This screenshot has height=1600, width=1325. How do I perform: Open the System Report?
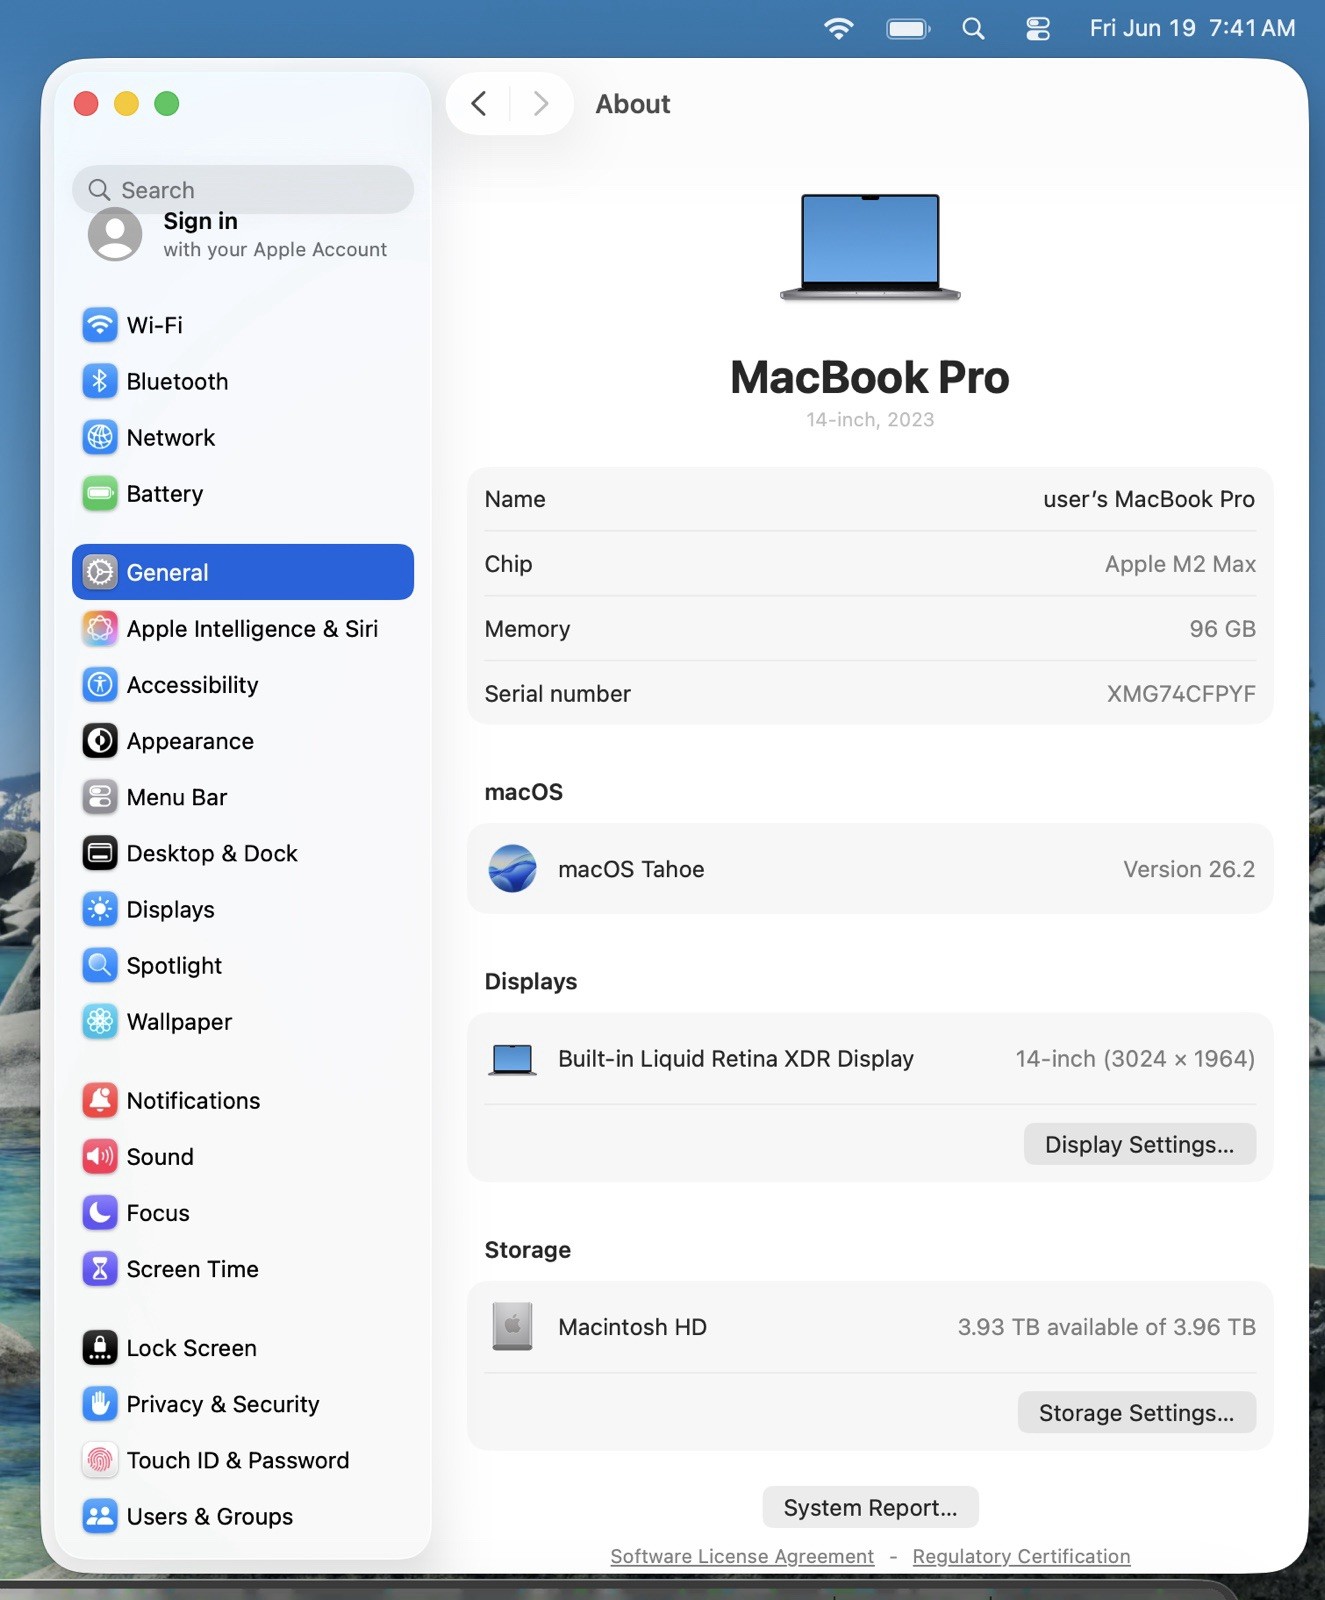coord(870,1507)
